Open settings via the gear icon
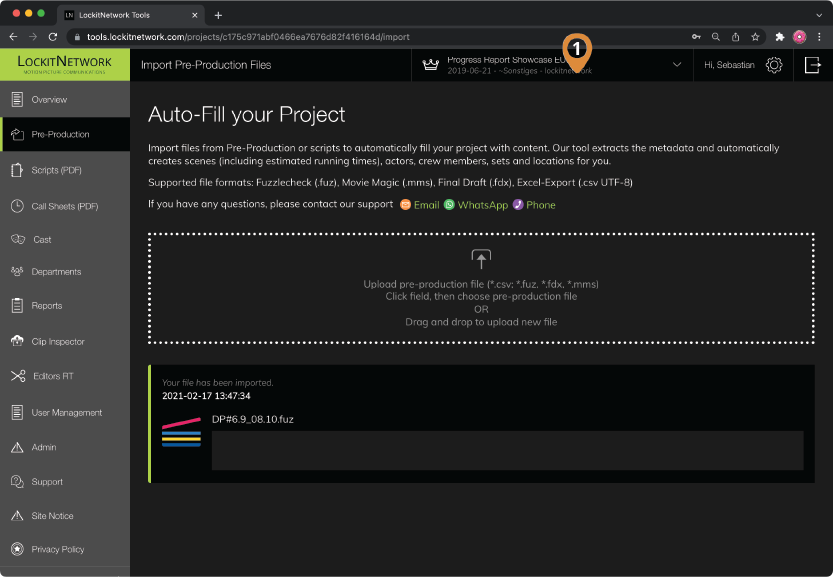This screenshot has width=833, height=577. coord(774,65)
